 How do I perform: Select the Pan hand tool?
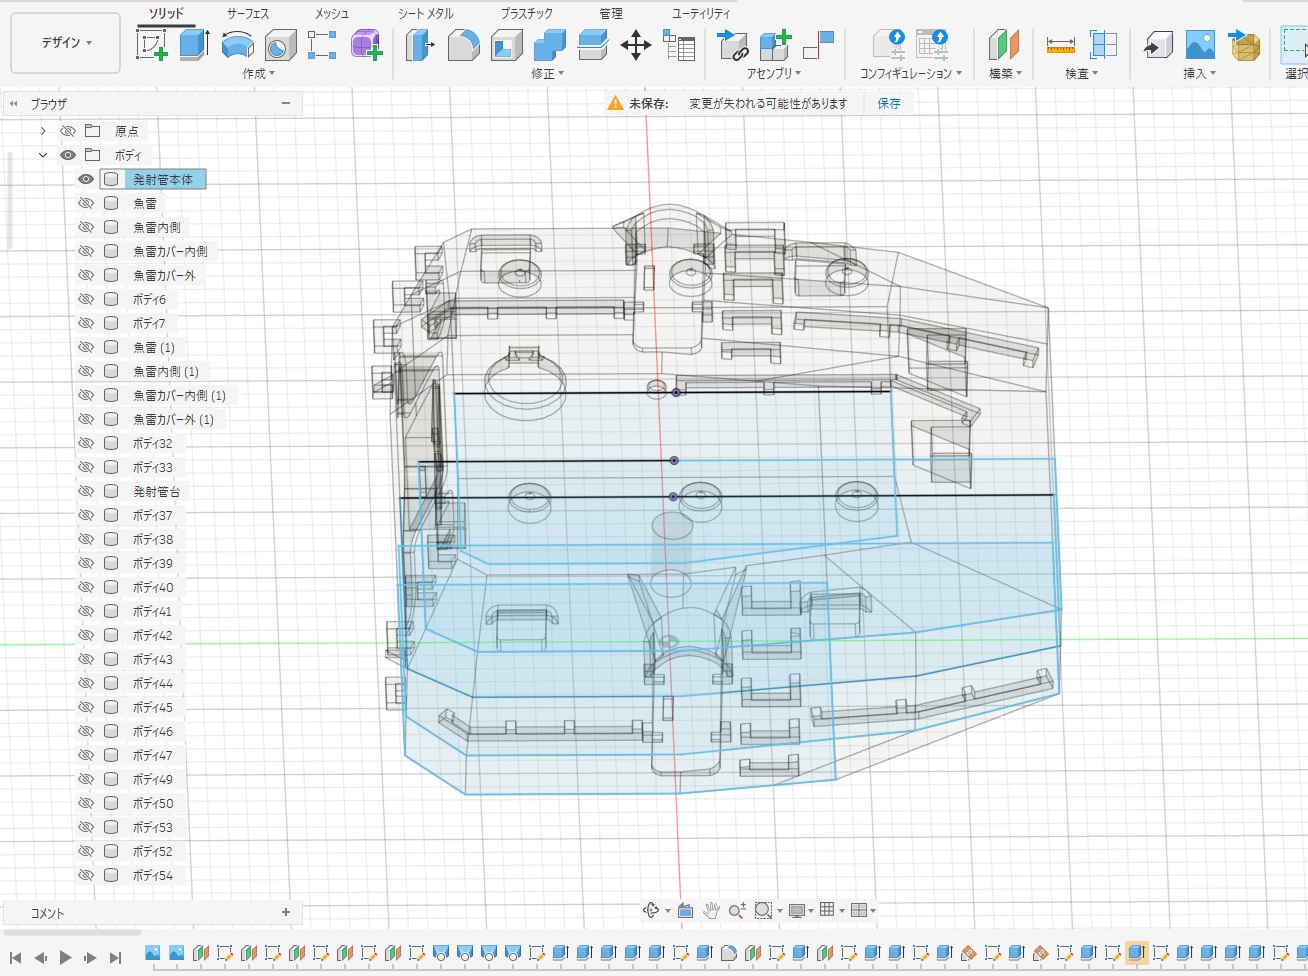pos(711,910)
